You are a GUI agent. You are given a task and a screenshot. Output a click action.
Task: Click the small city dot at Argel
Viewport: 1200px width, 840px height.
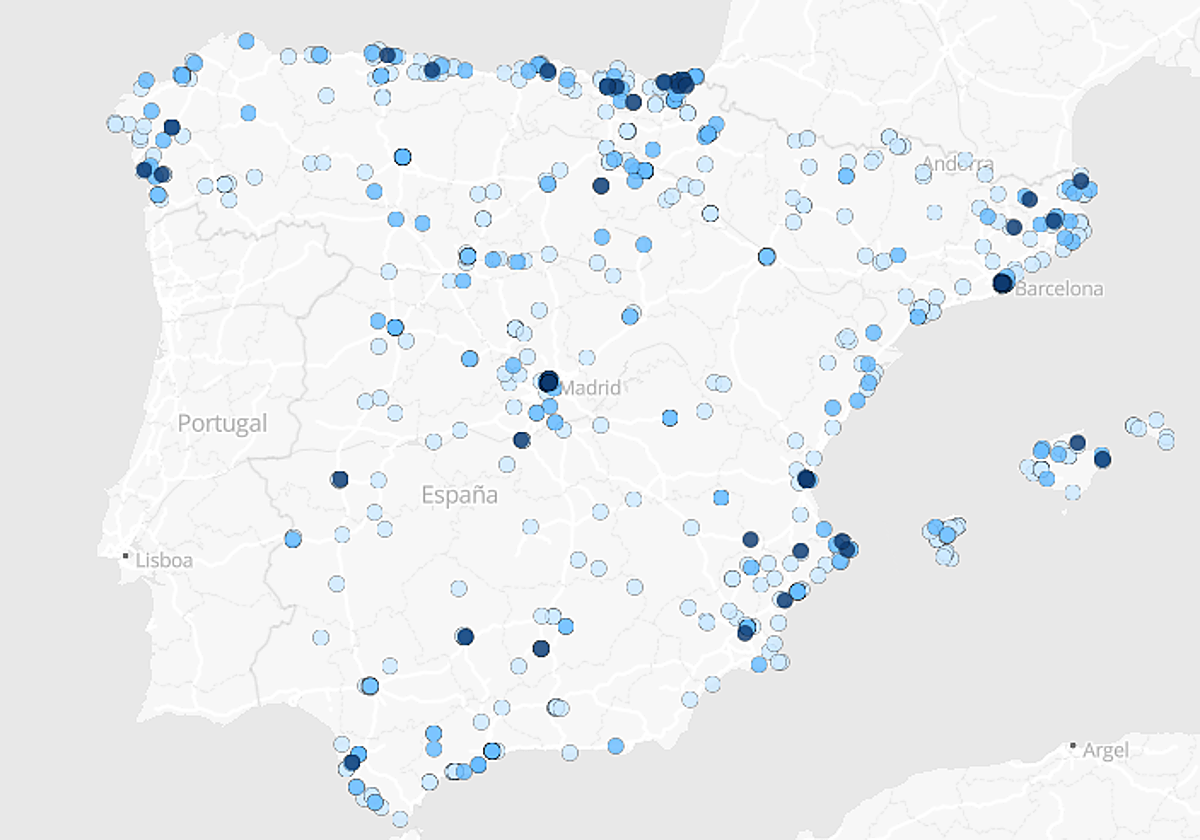[x=1073, y=746]
